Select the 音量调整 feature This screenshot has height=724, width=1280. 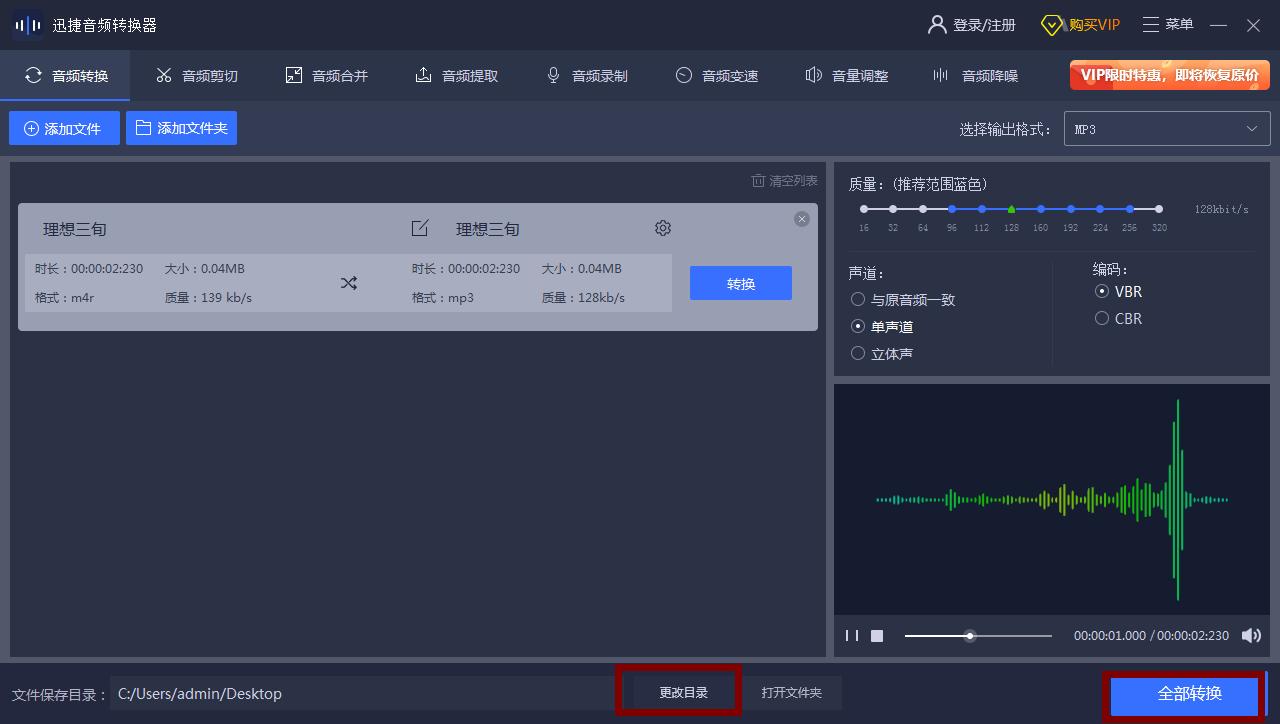tap(846, 74)
